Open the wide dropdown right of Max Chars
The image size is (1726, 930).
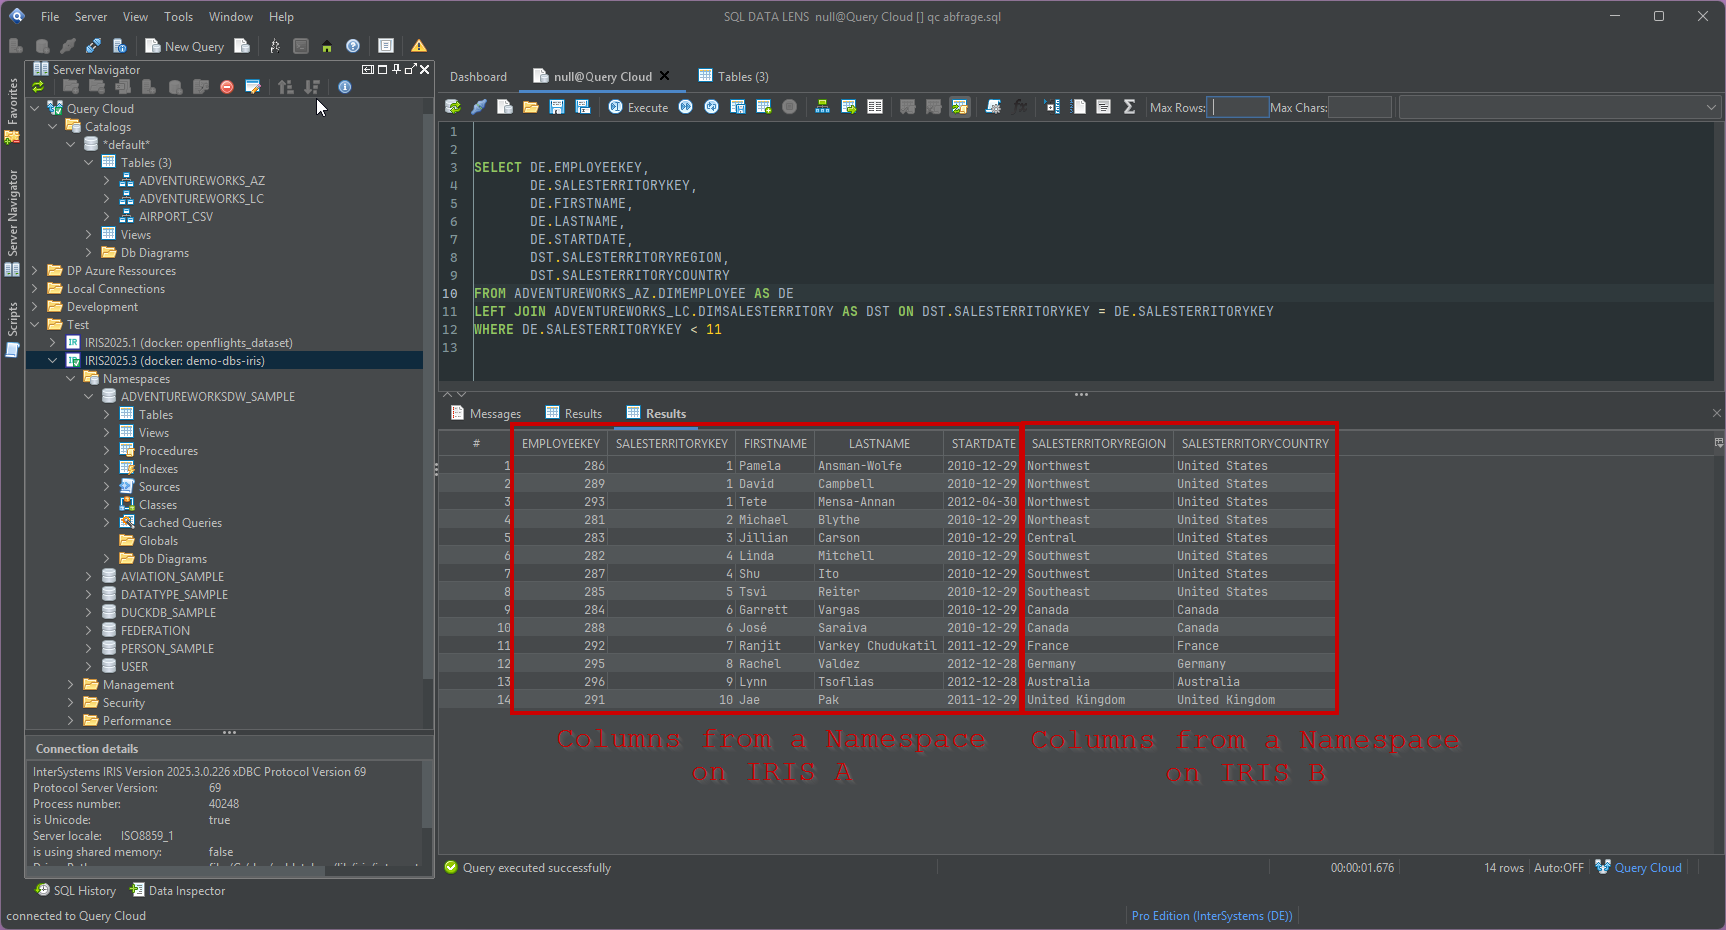[x=1559, y=107]
